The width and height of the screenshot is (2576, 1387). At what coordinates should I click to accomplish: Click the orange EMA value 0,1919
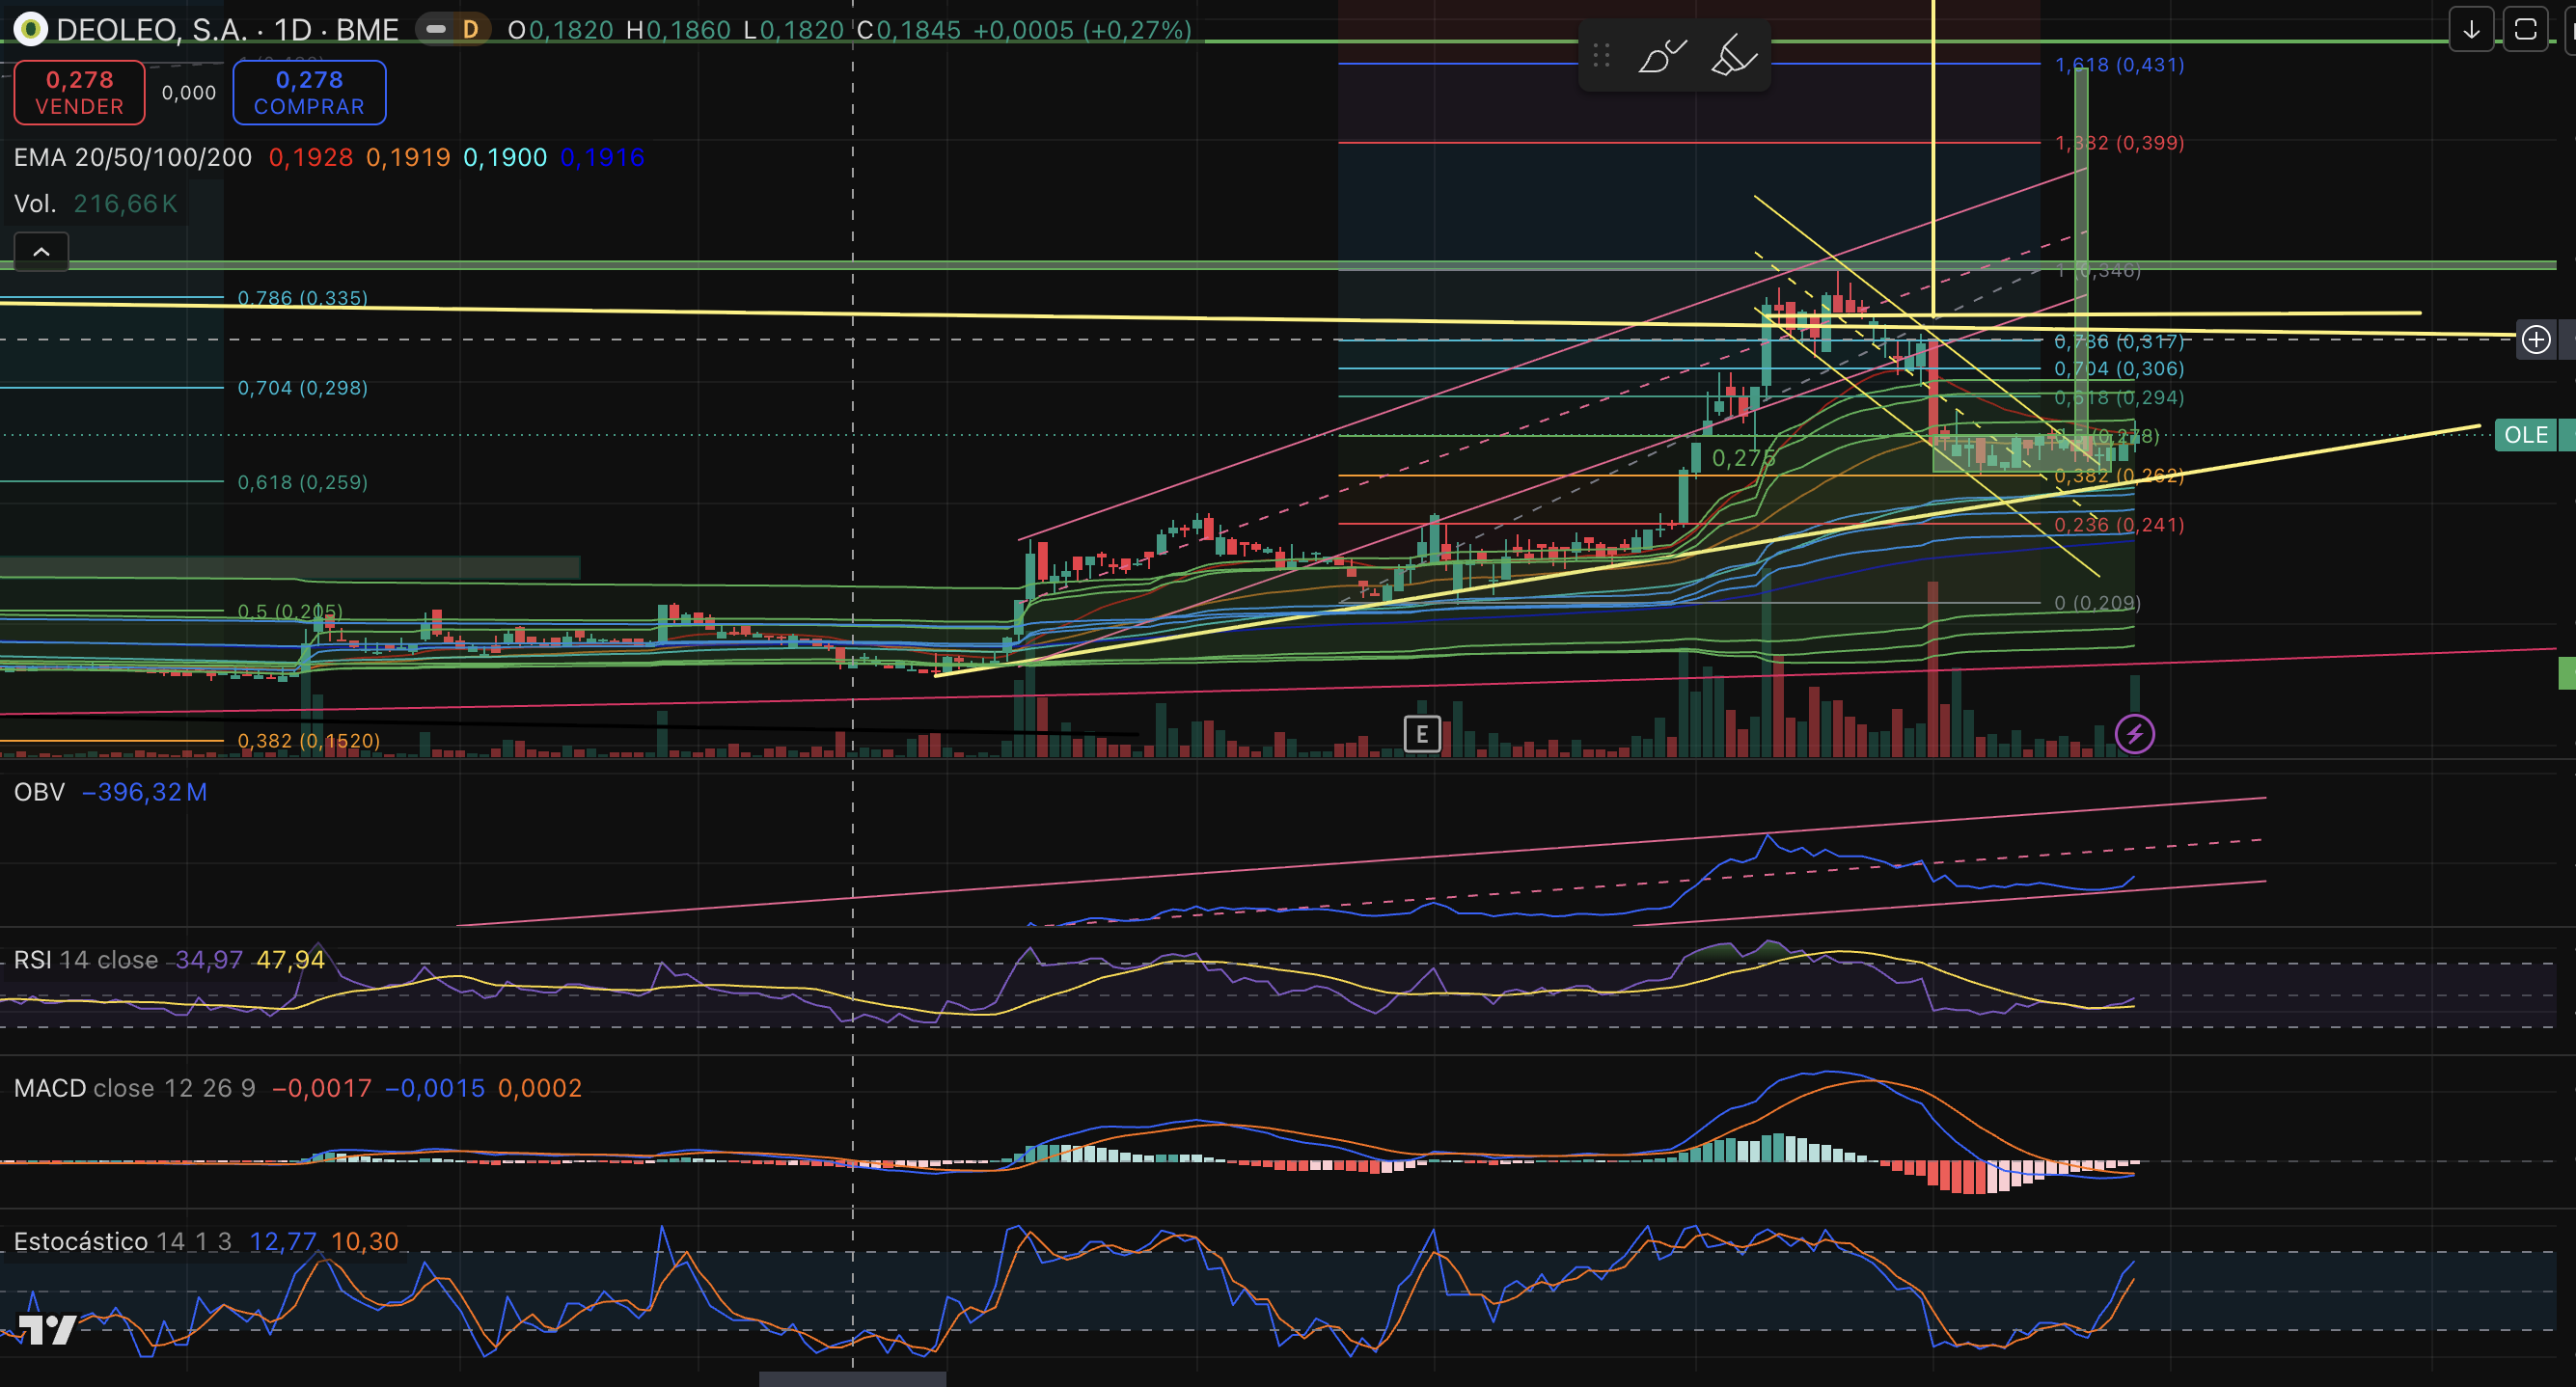click(x=408, y=158)
